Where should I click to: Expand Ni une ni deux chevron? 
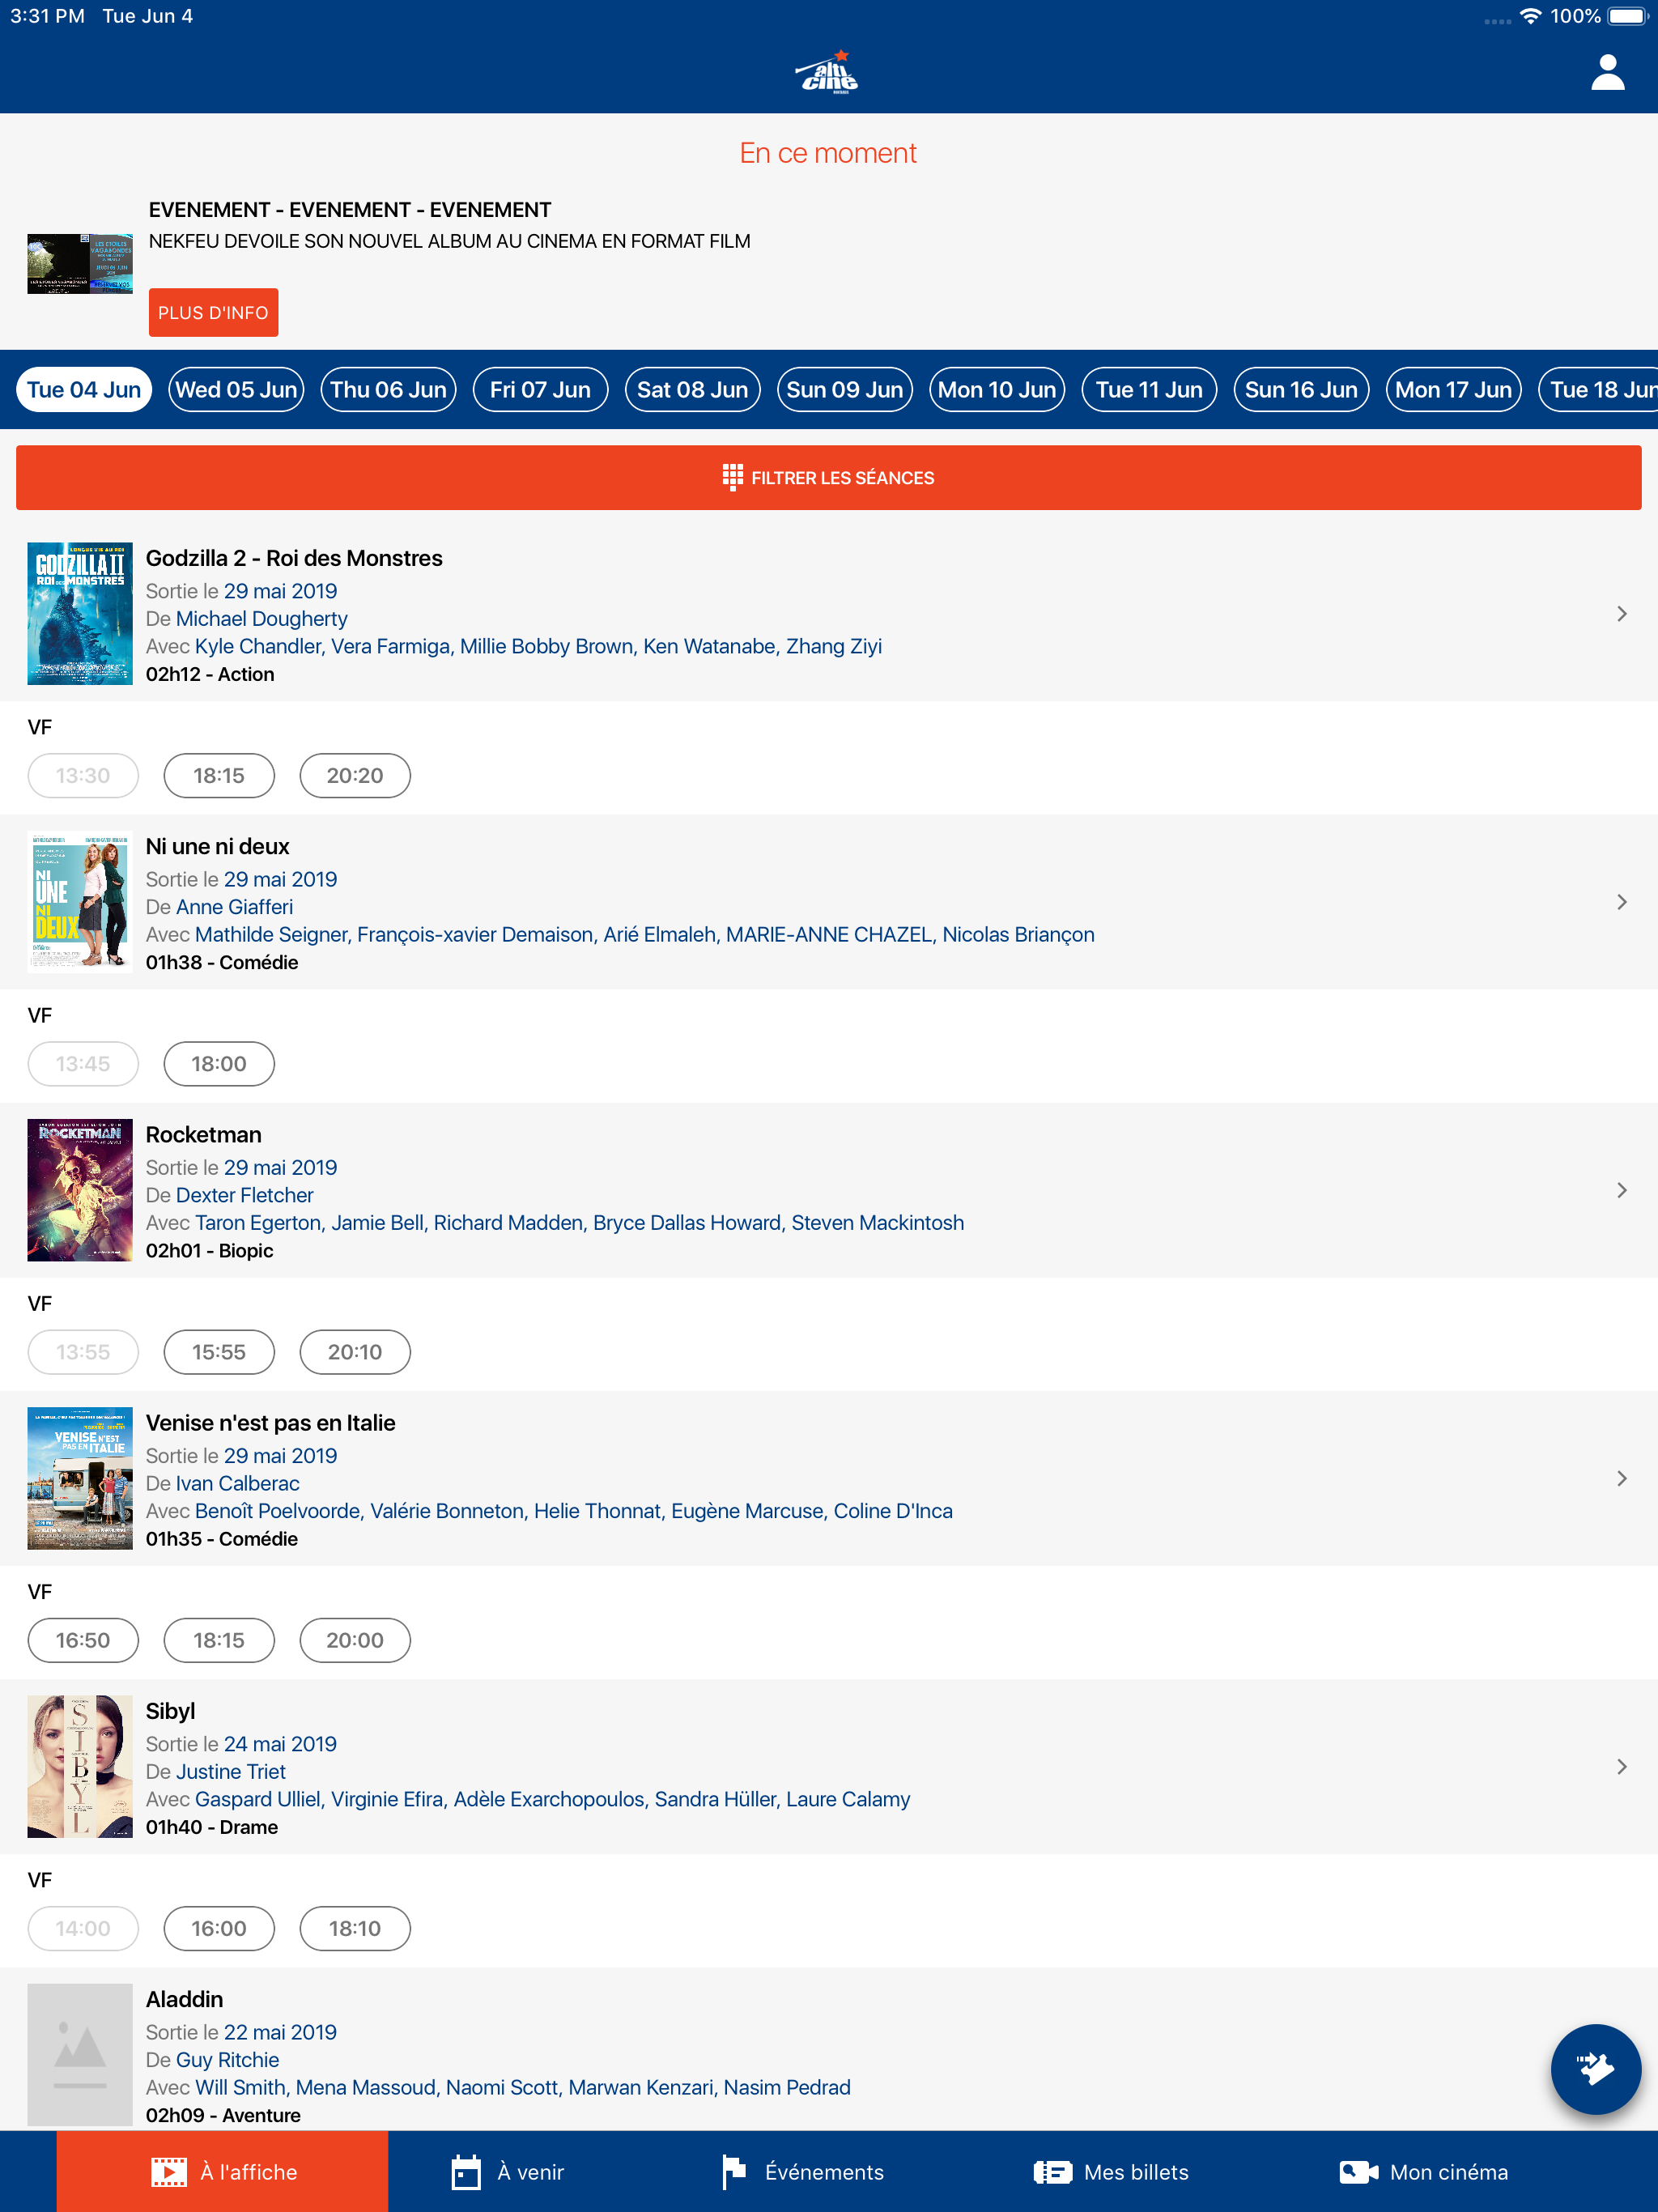1621,901
